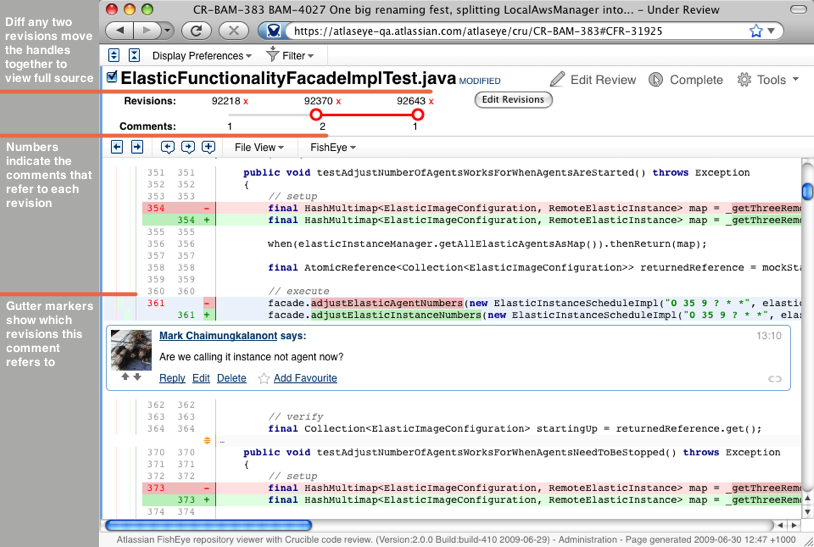Reply to Mark's comment
The image size is (814, 547).
coord(172,378)
